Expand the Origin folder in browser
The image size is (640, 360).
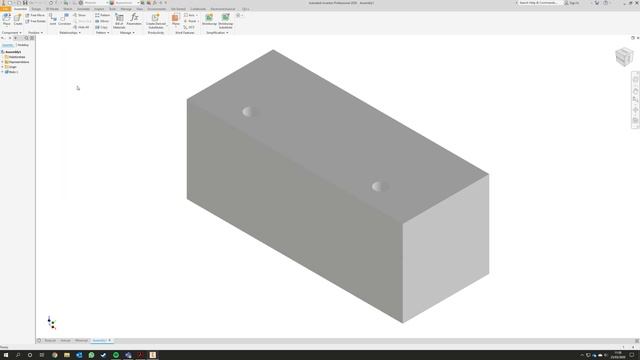click(x=2, y=67)
